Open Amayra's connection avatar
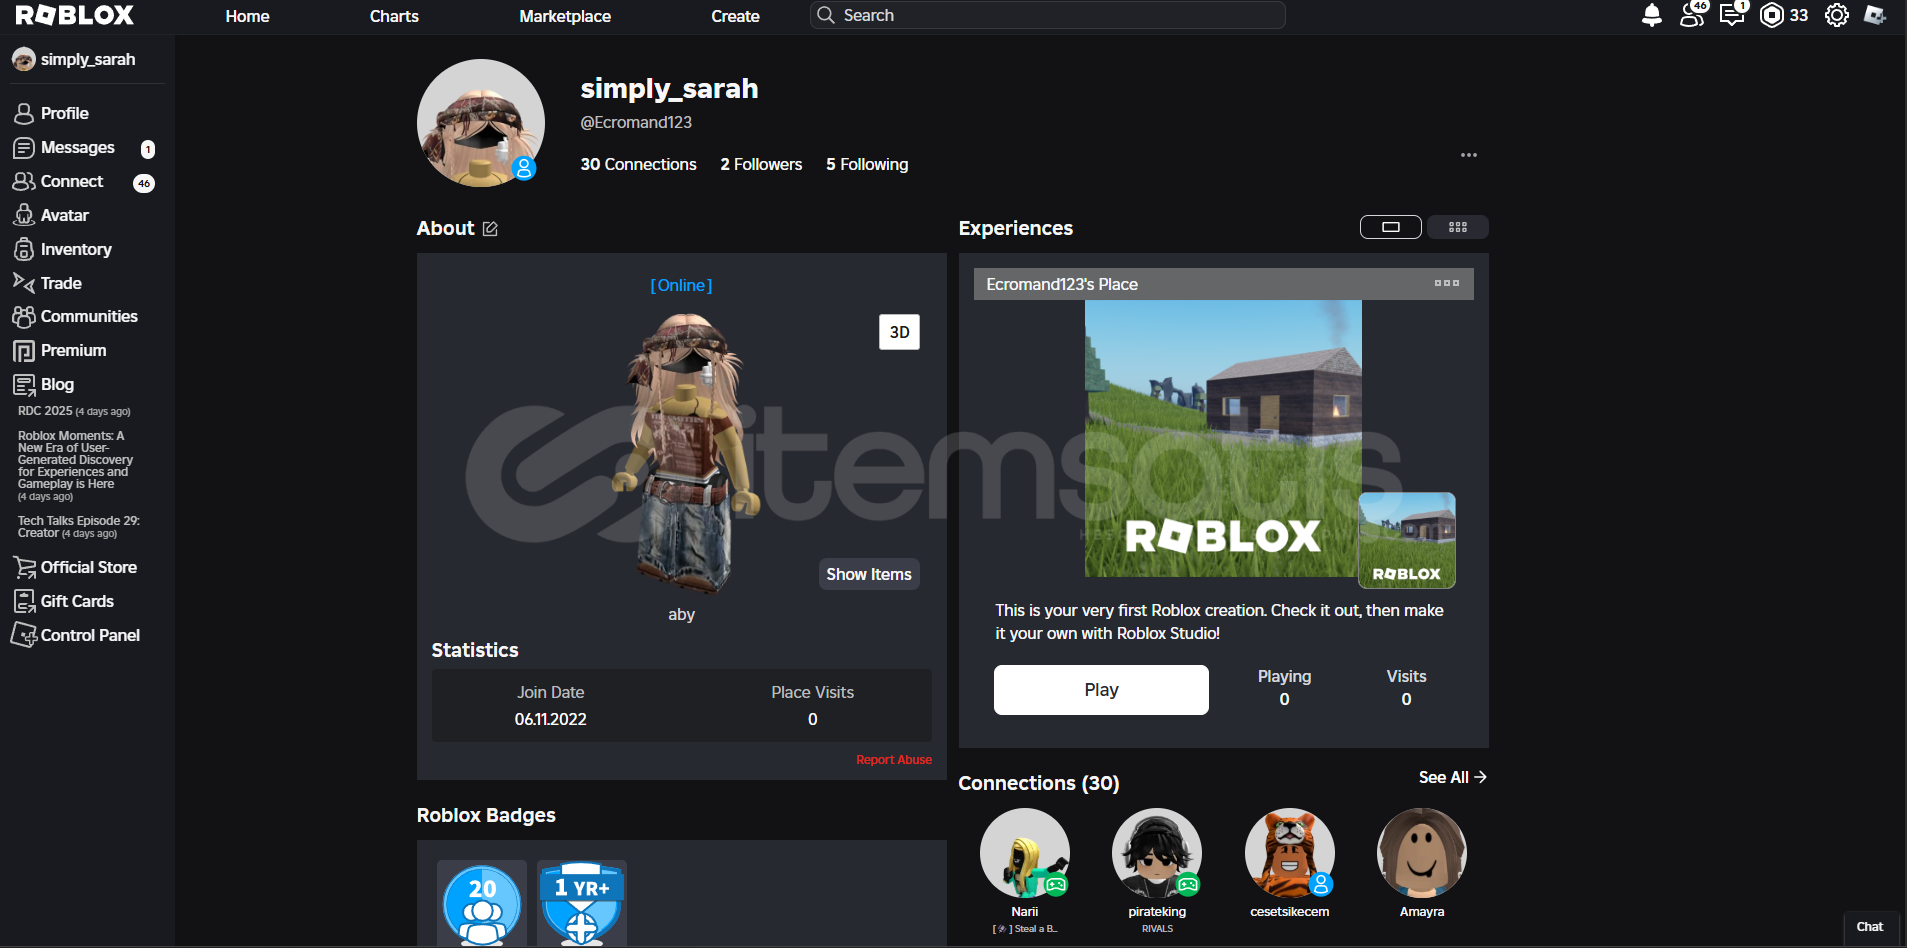Image resolution: width=1907 pixels, height=948 pixels. tap(1422, 853)
